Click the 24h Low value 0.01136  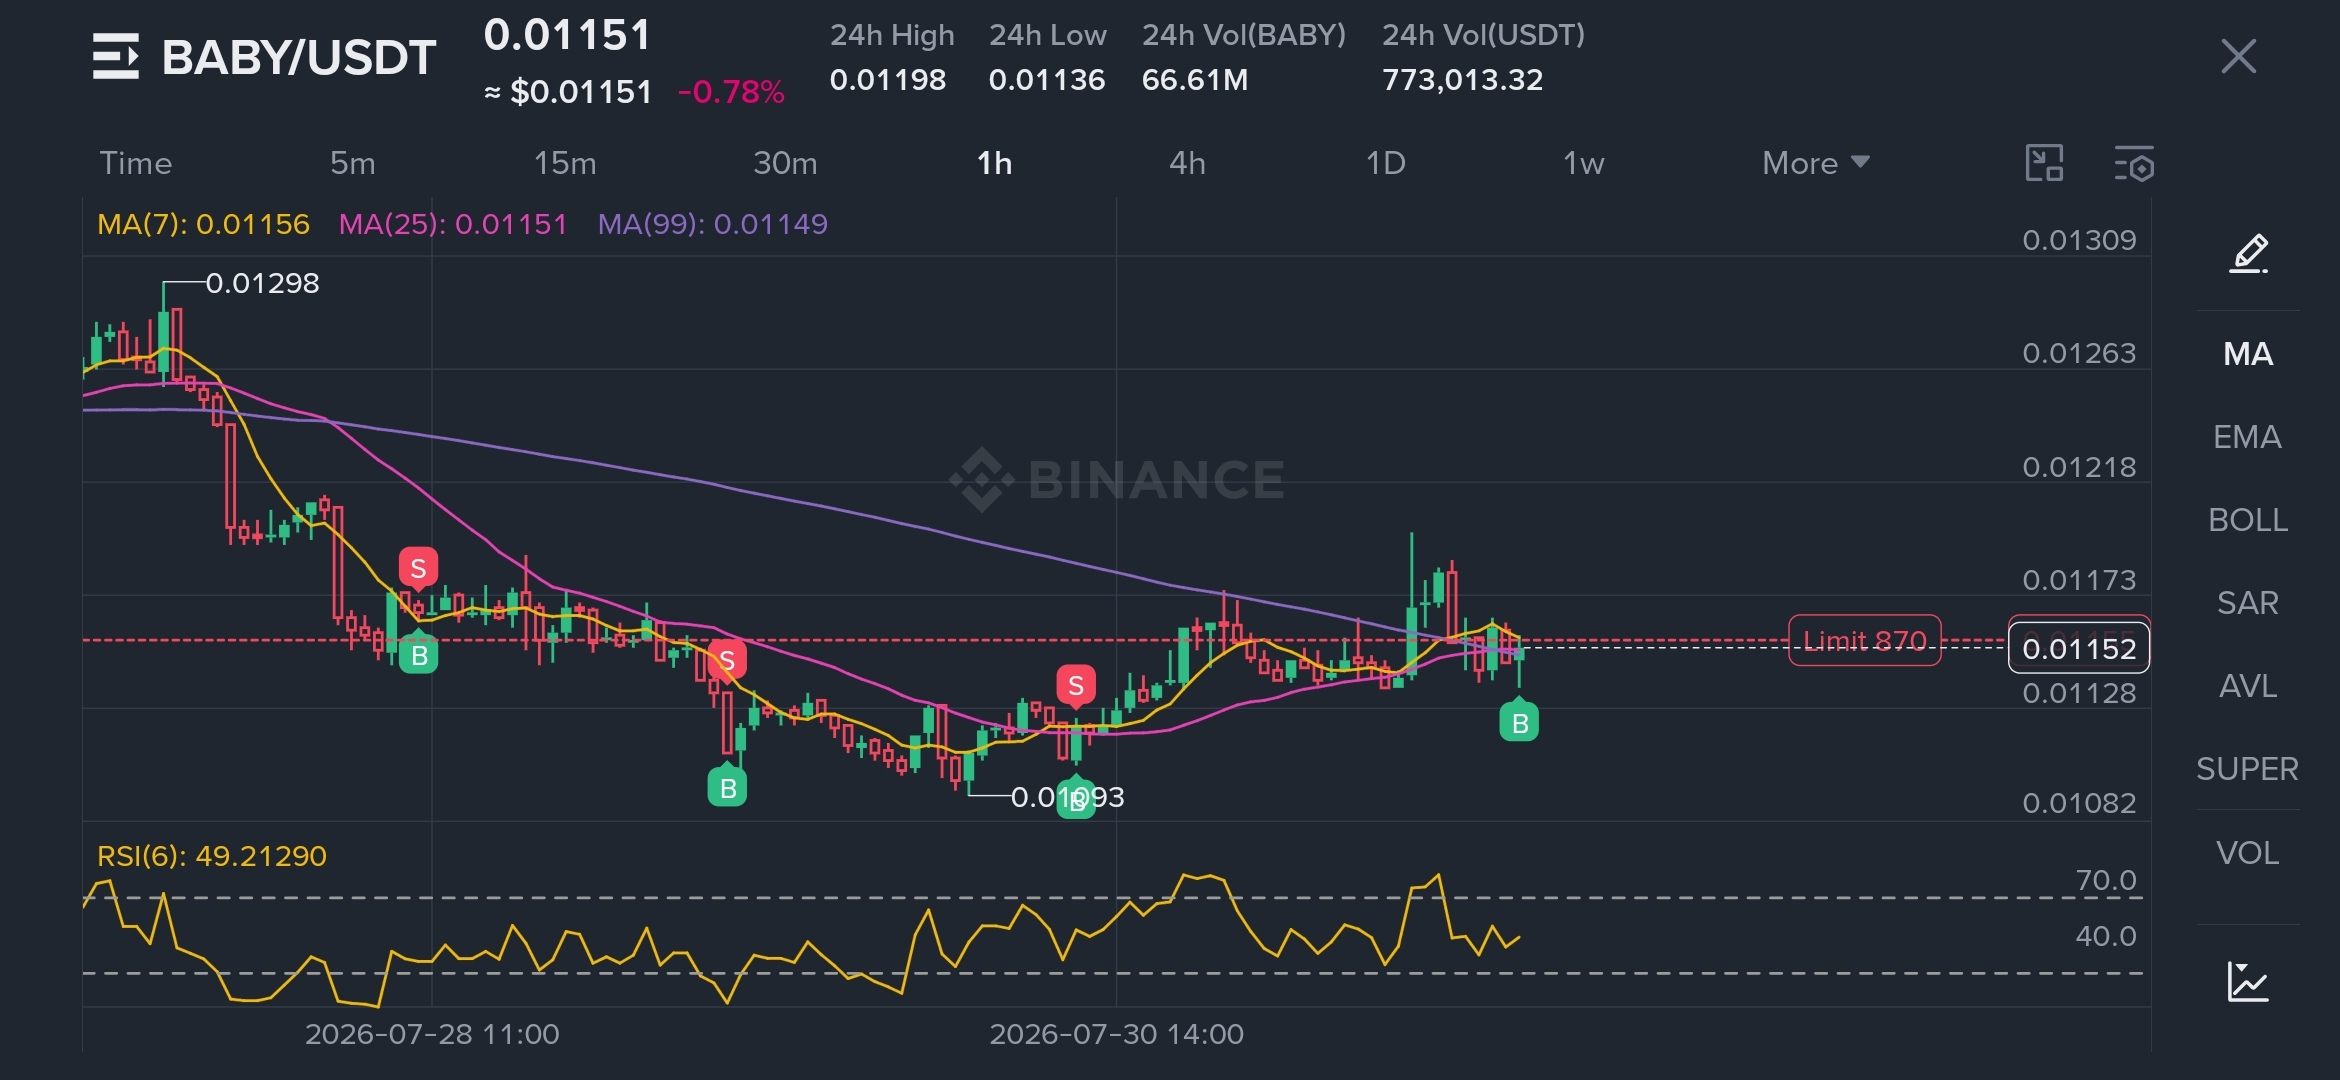tap(1047, 80)
